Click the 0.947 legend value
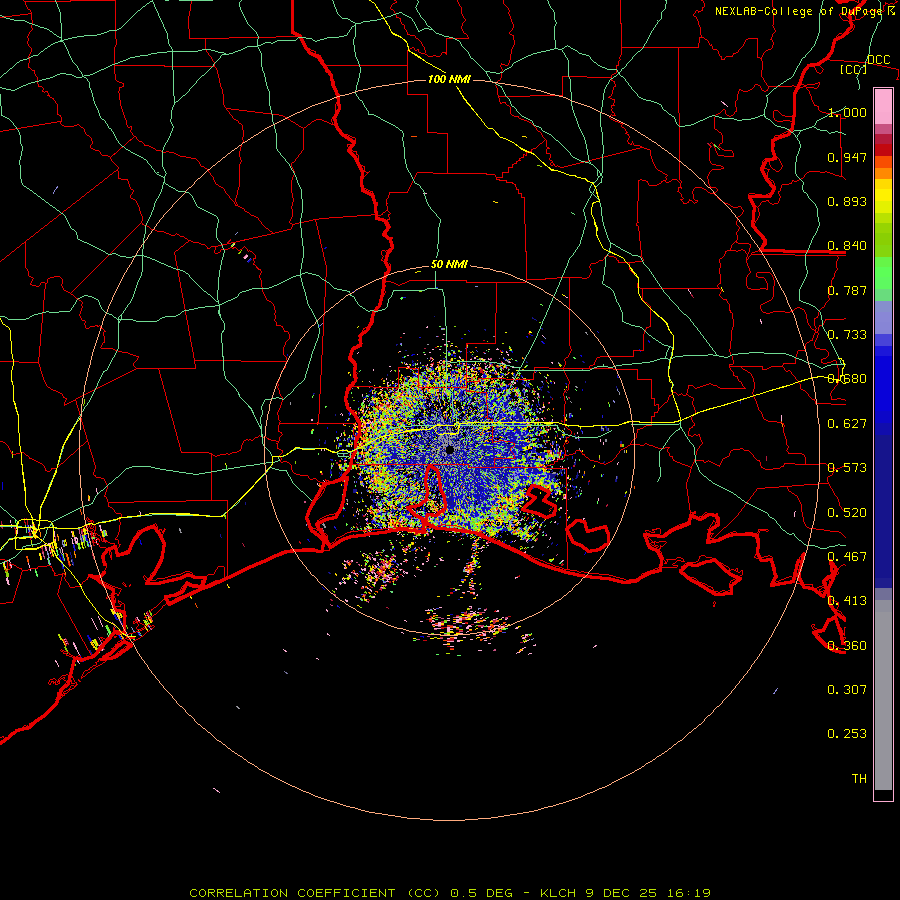Image resolution: width=900 pixels, height=900 pixels. [x=847, y=157]
